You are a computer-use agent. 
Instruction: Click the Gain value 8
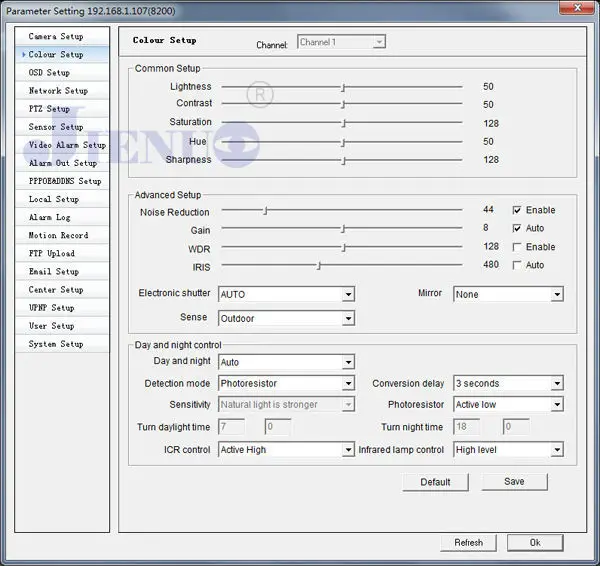point(486,228)
